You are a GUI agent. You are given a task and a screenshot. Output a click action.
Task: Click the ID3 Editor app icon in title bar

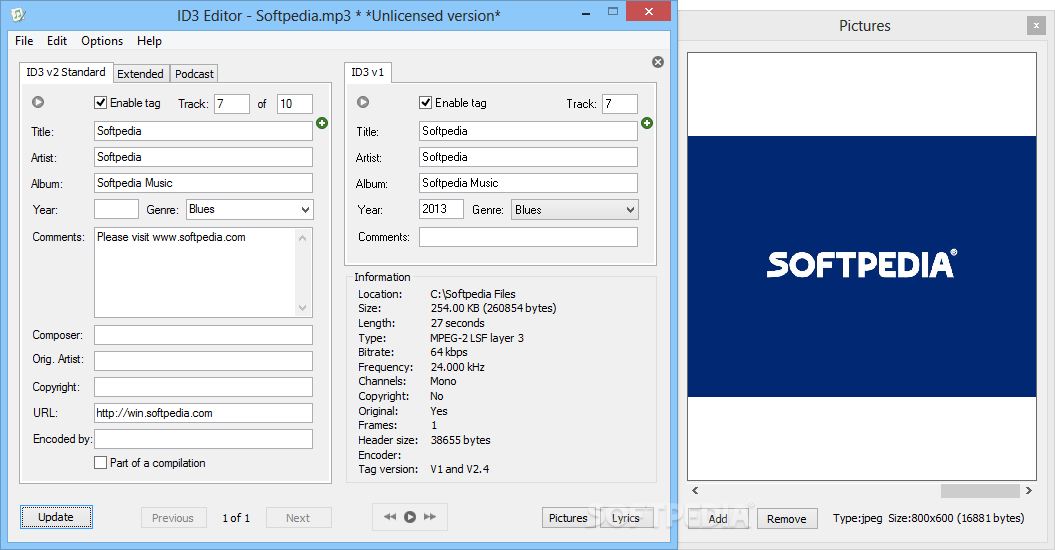pyautogui.click(x=18, y=14)
